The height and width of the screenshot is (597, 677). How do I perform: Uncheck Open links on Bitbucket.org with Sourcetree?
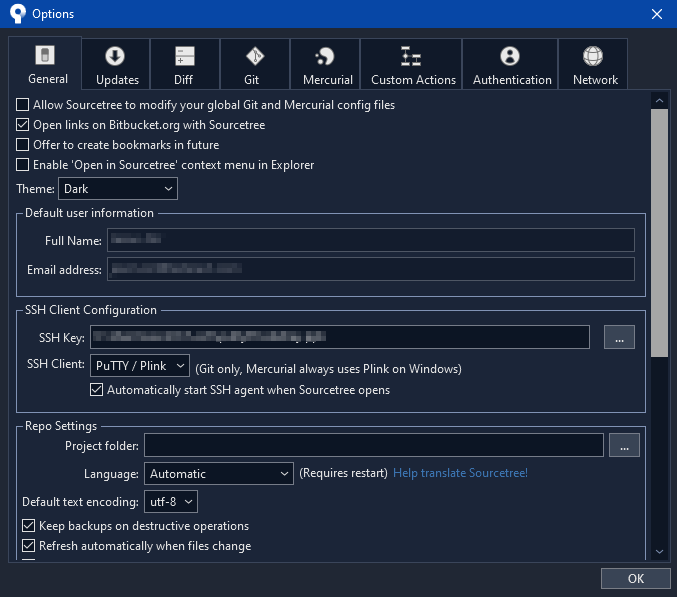22,125
